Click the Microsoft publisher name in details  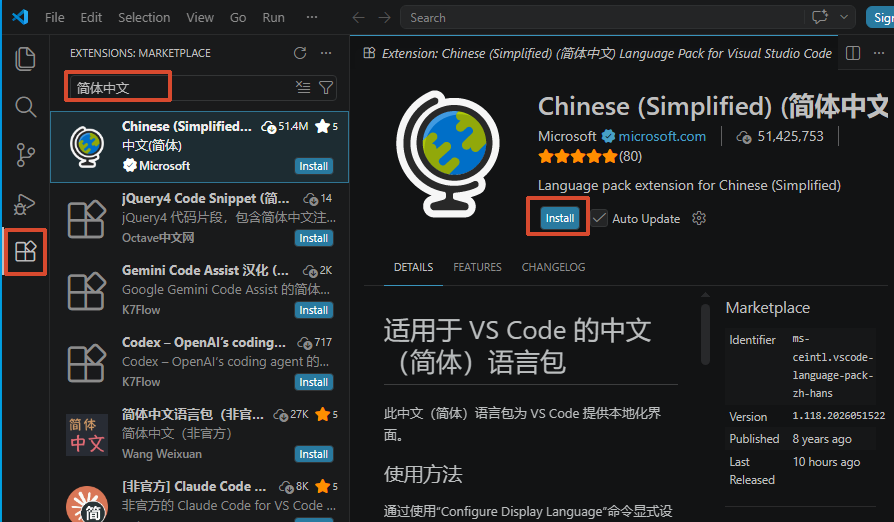coord(567,136)
